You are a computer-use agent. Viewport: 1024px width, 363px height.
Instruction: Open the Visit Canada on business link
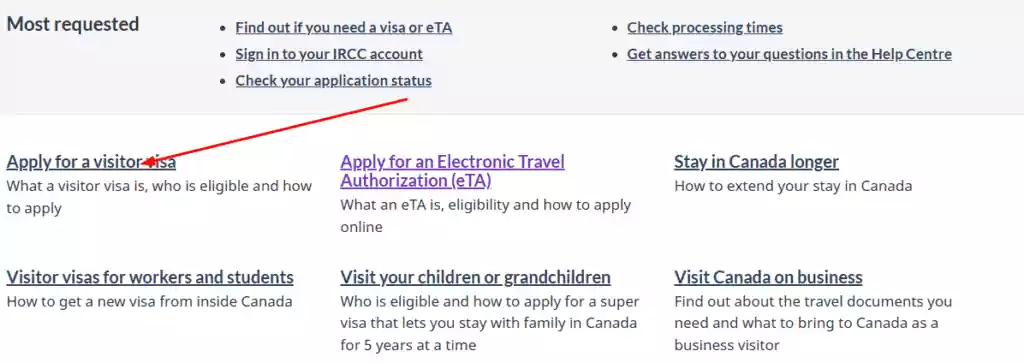pyautogui.click(x=768, y=277)
